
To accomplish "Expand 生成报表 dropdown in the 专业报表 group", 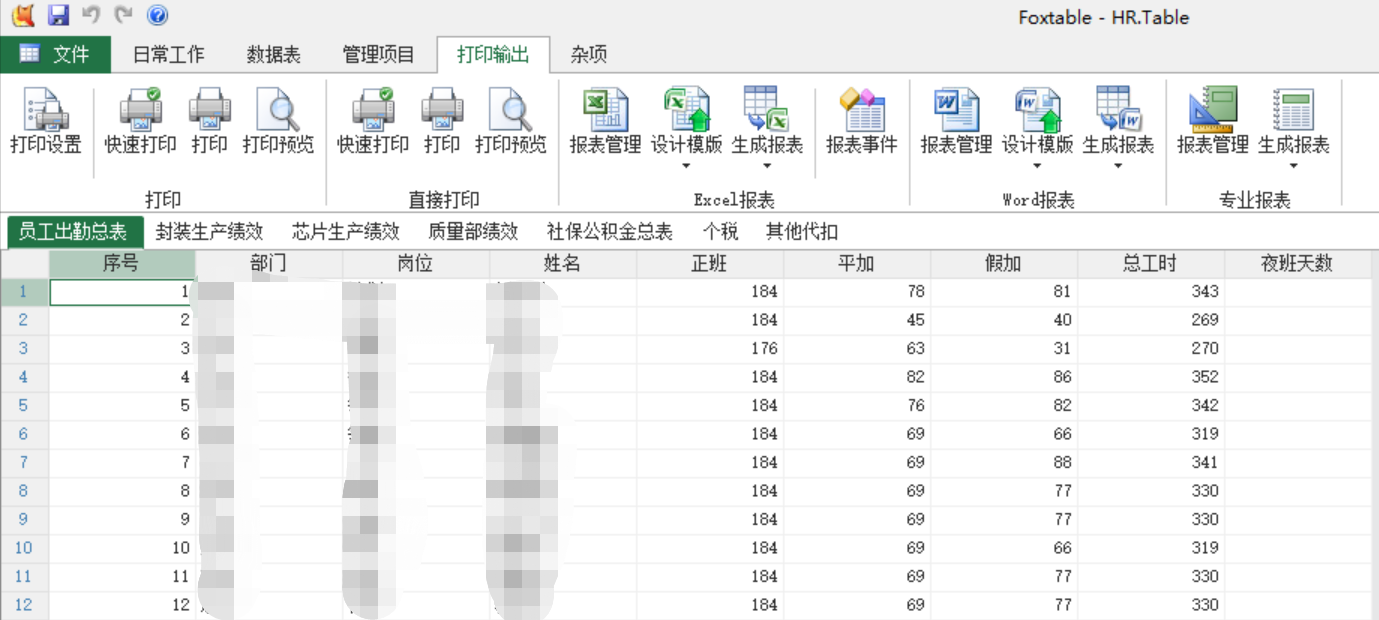I will click(1293, 166).
